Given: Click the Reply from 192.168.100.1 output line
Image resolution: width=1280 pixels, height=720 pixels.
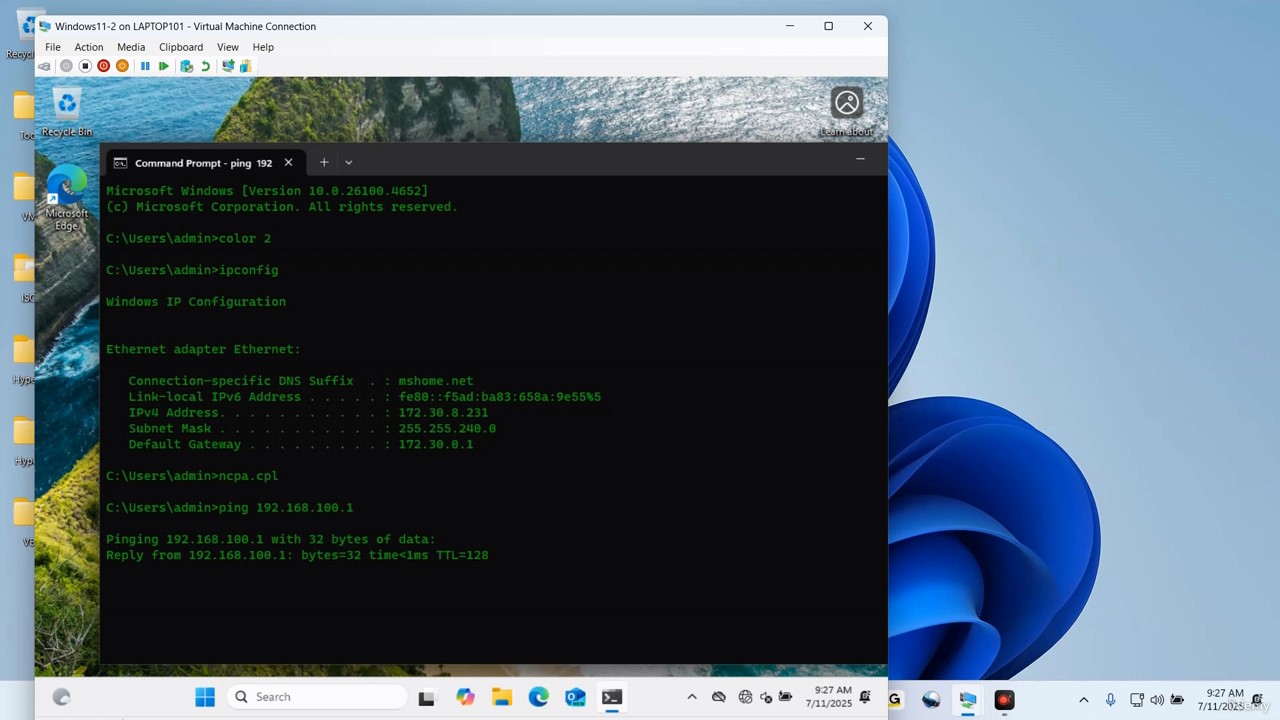Looking at the screenshot, I should click(297, 555).
